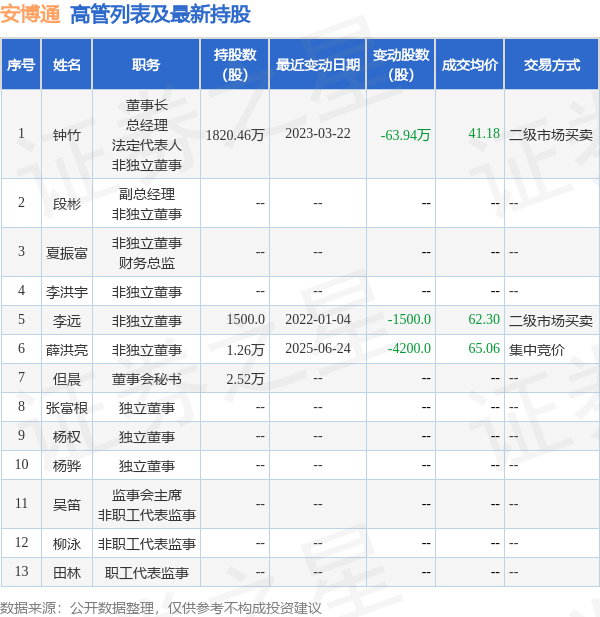Select the date 2023-03-22
This screenshot has height=617, width=600.
pyautogui.click(x=318, y=133)
